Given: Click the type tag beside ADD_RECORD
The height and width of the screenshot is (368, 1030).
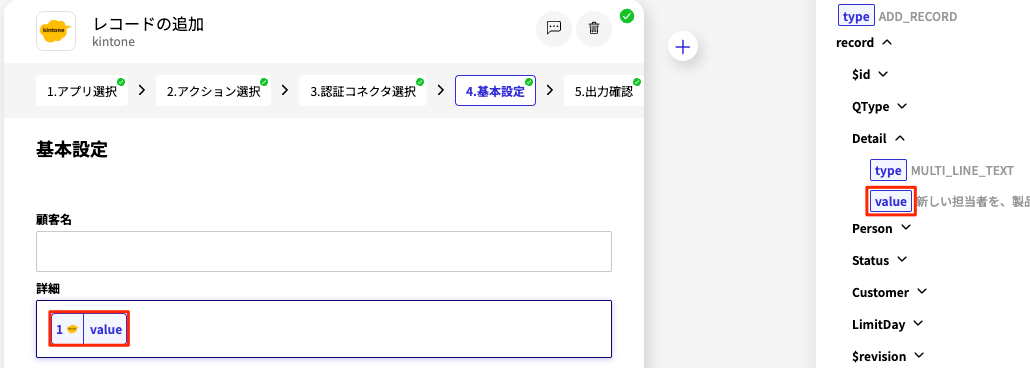Looking at the screenshot, I should coord(856,16).
